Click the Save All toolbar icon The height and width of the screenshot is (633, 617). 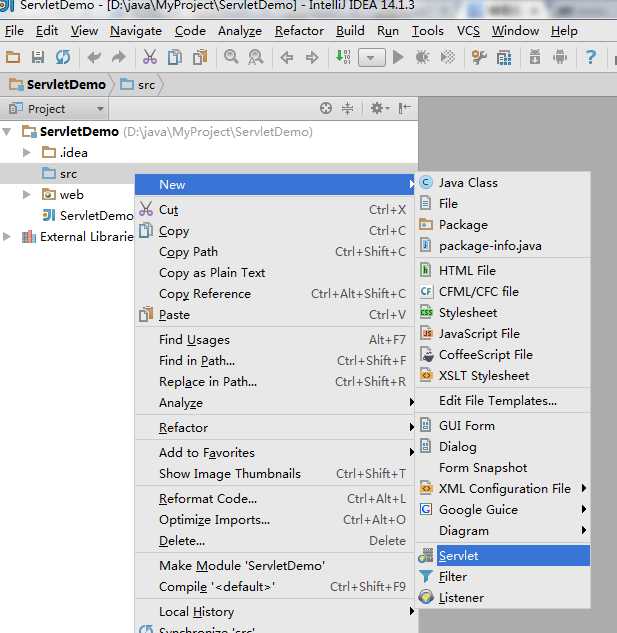pos(38,57)
